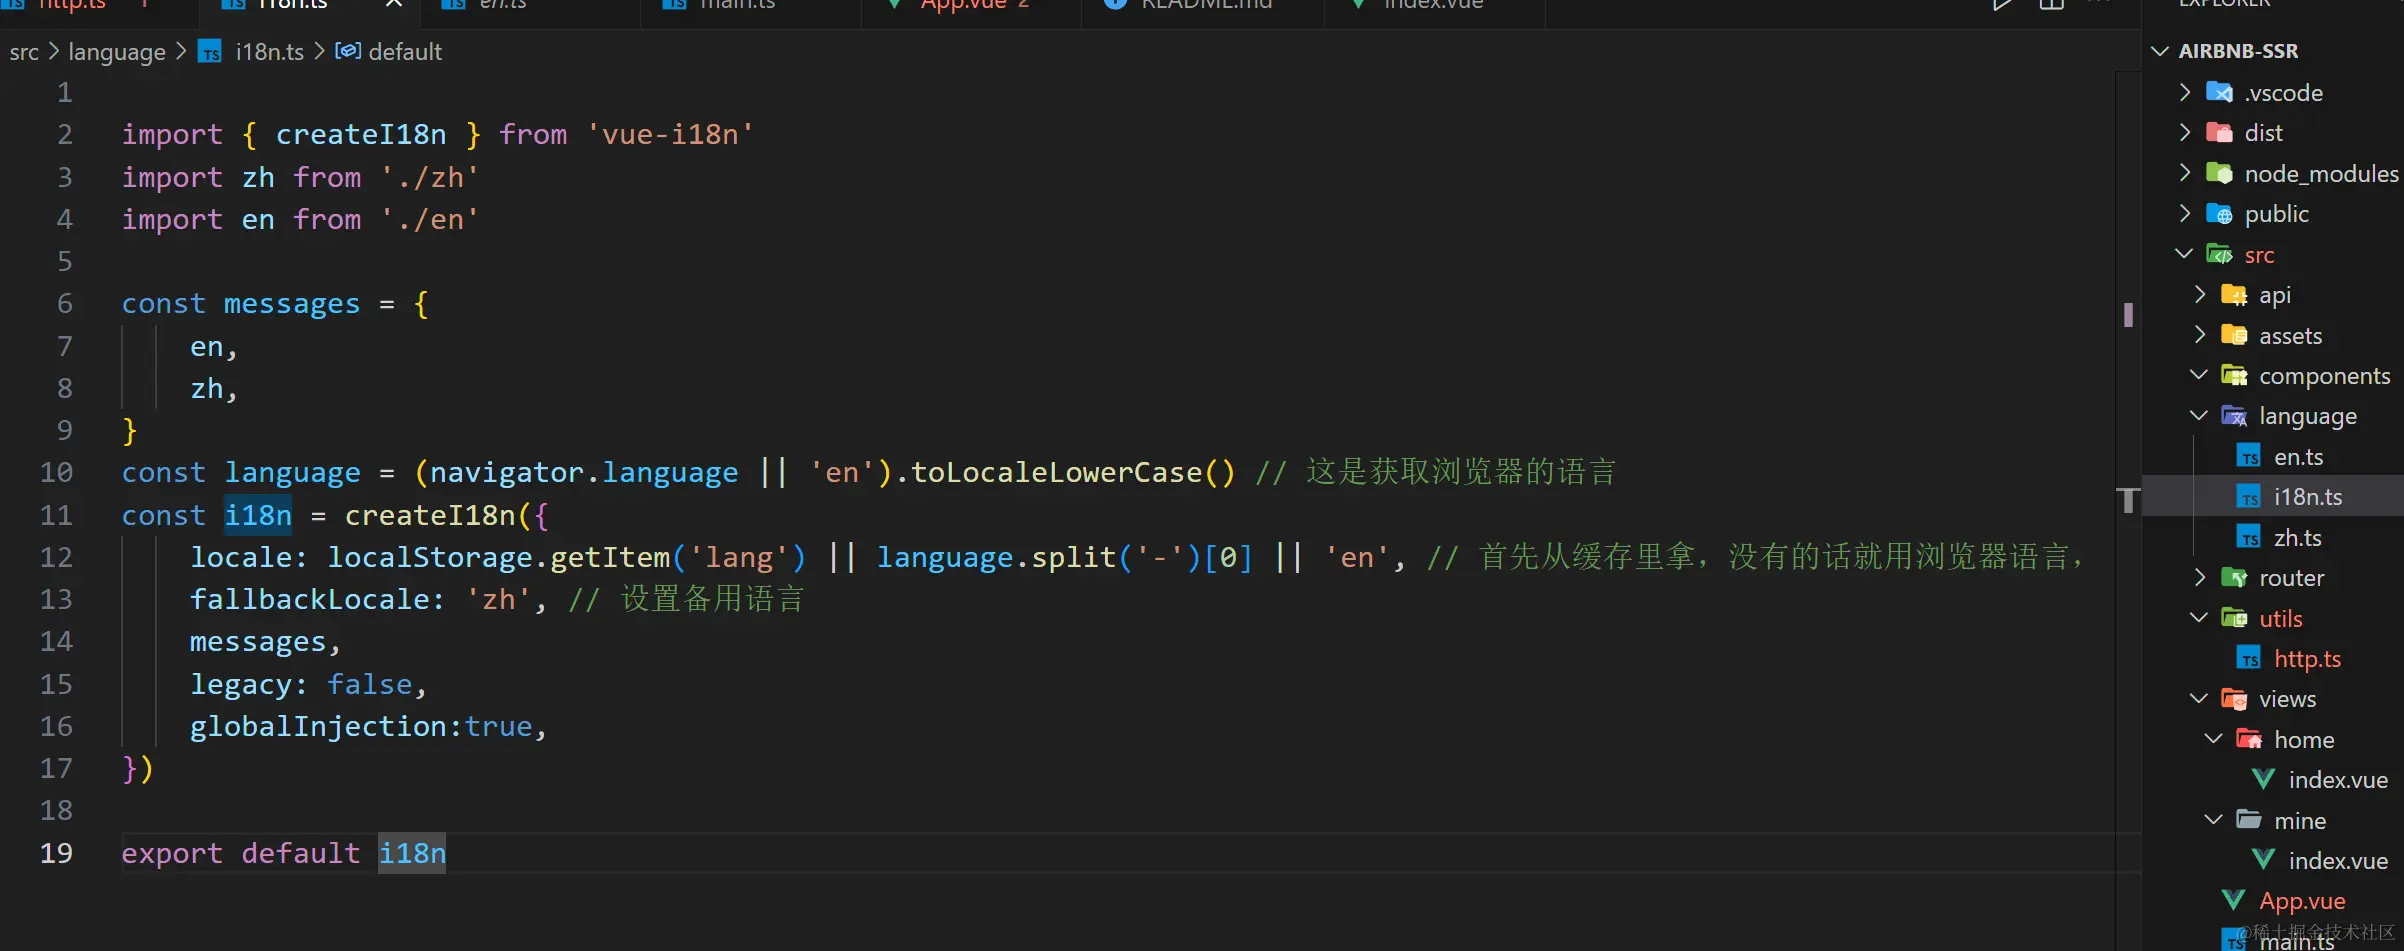Click the language breadcrumb link
This screenshot has width=2404, height=951.
pyautogui.click(x=116, y=51)
